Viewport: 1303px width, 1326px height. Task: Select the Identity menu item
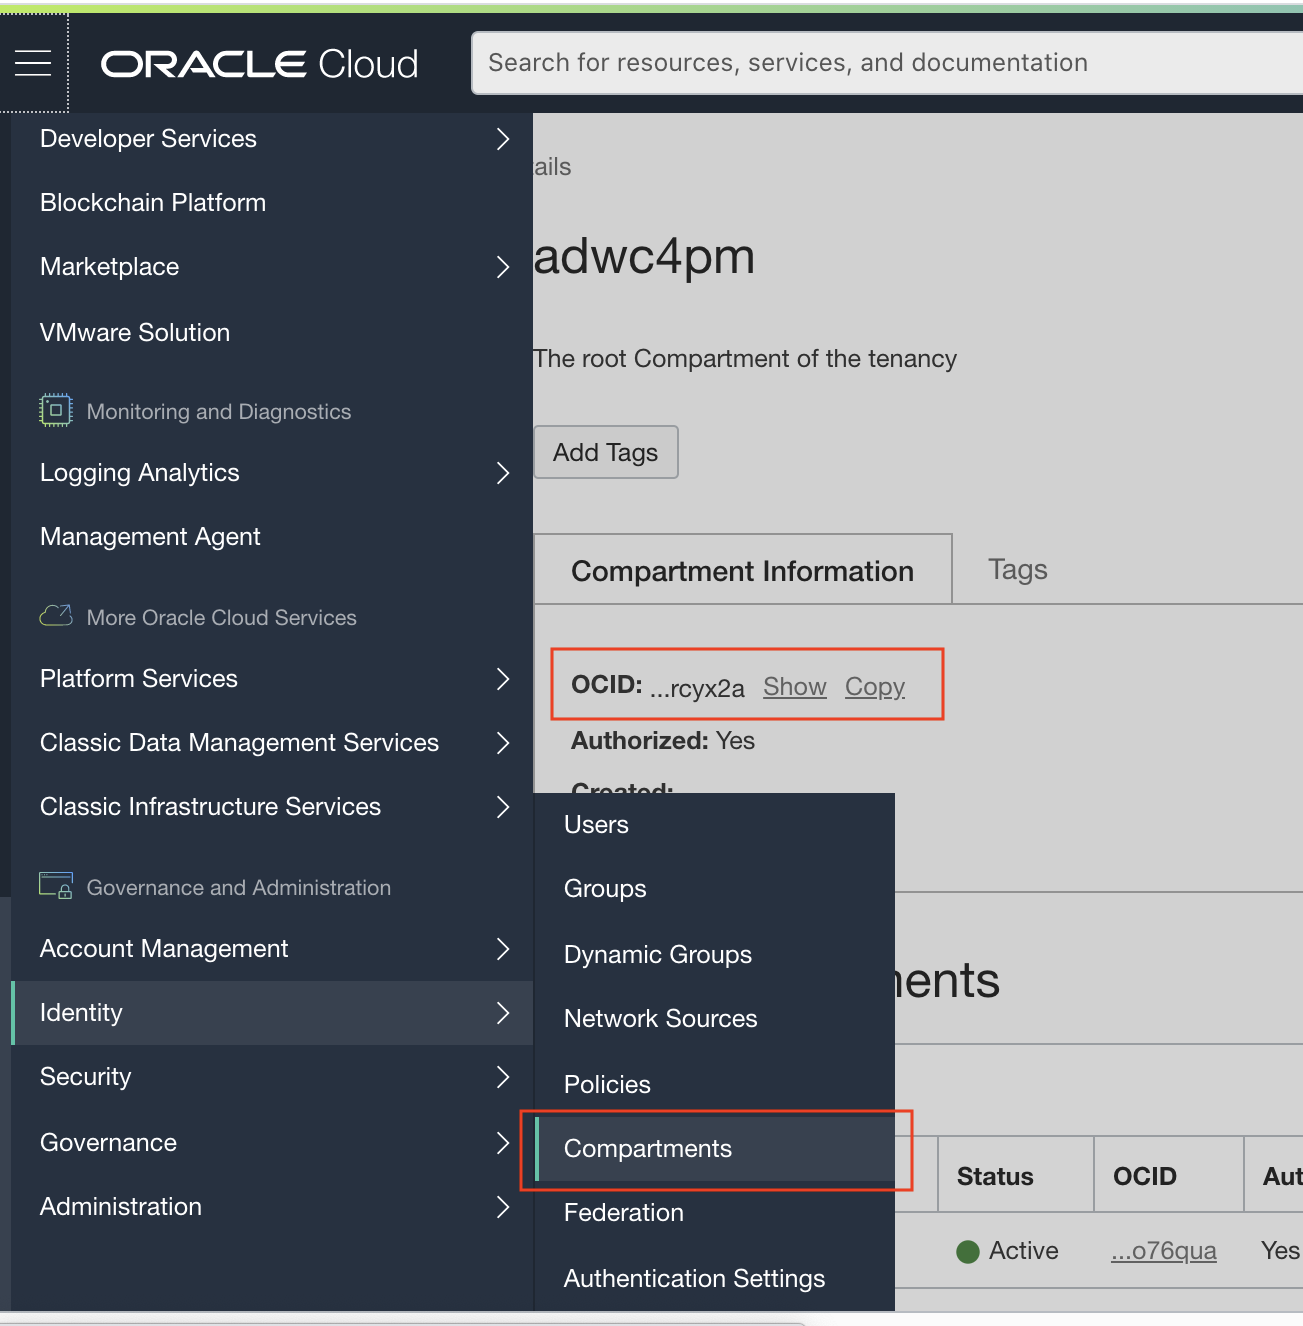coord(272,1013)
